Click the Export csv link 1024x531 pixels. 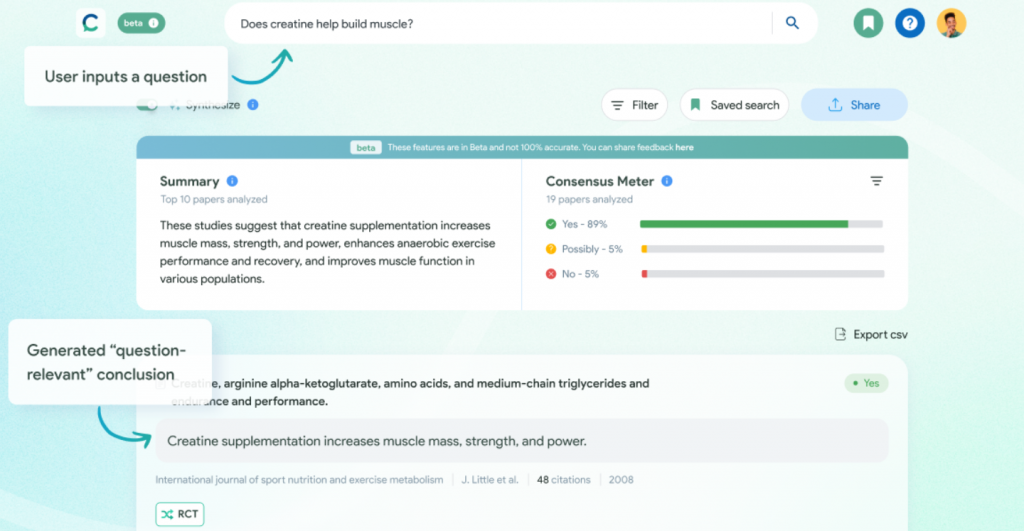(x=871, y=335)
